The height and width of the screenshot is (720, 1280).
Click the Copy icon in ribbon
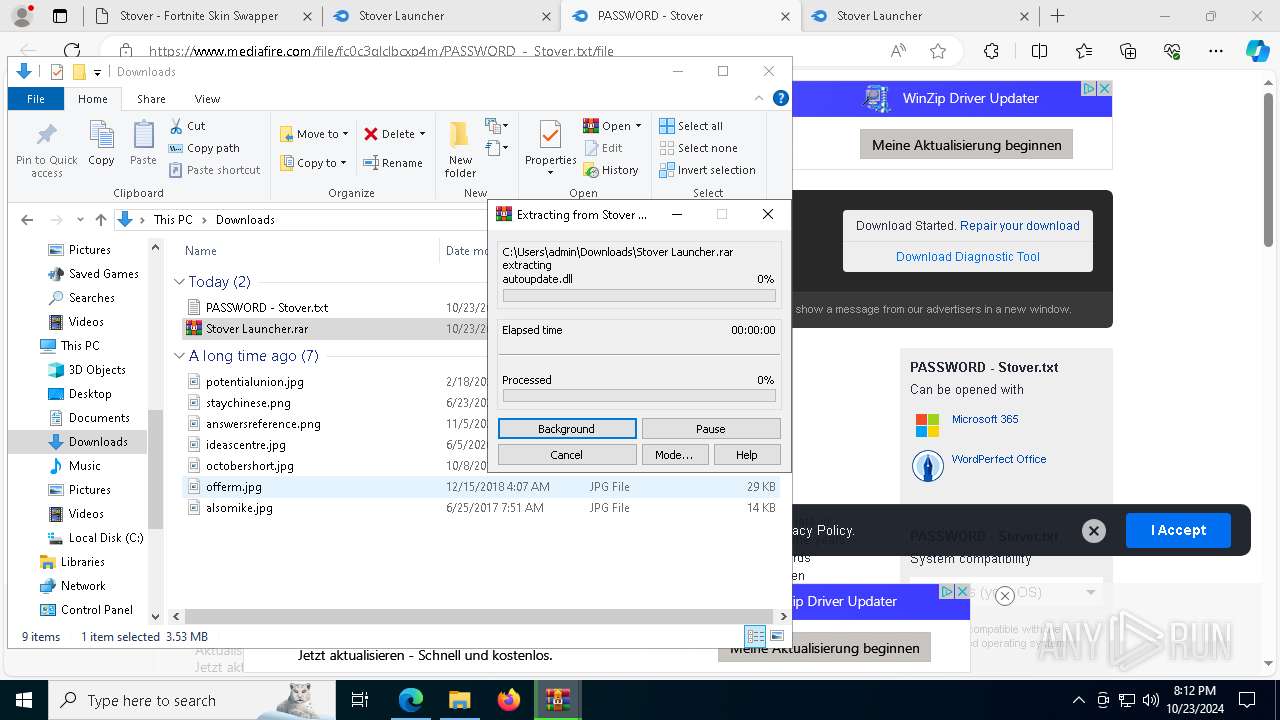pos(101,135)
